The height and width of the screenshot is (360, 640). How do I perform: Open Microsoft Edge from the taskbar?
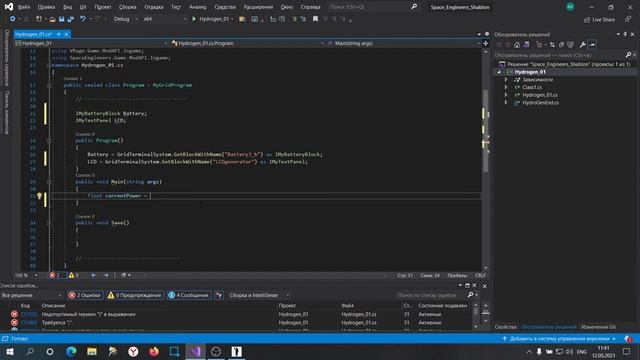tap(71, 351)
